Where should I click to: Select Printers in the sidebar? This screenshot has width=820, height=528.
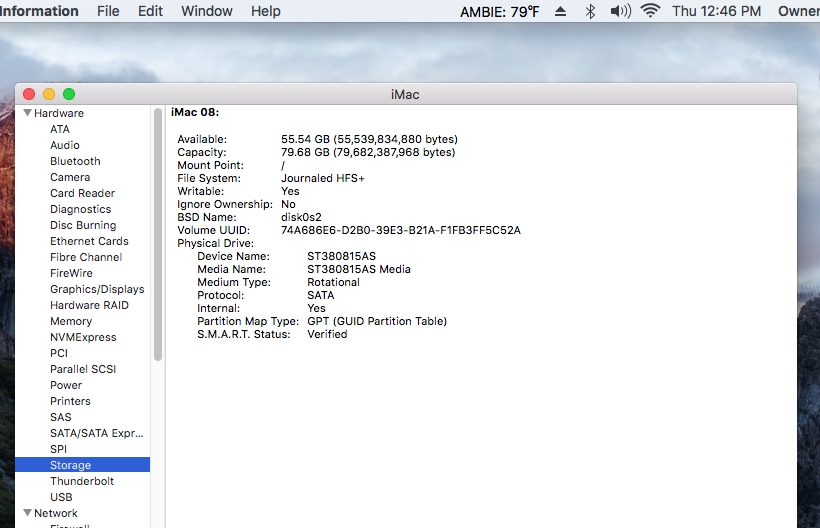(70, 401)
